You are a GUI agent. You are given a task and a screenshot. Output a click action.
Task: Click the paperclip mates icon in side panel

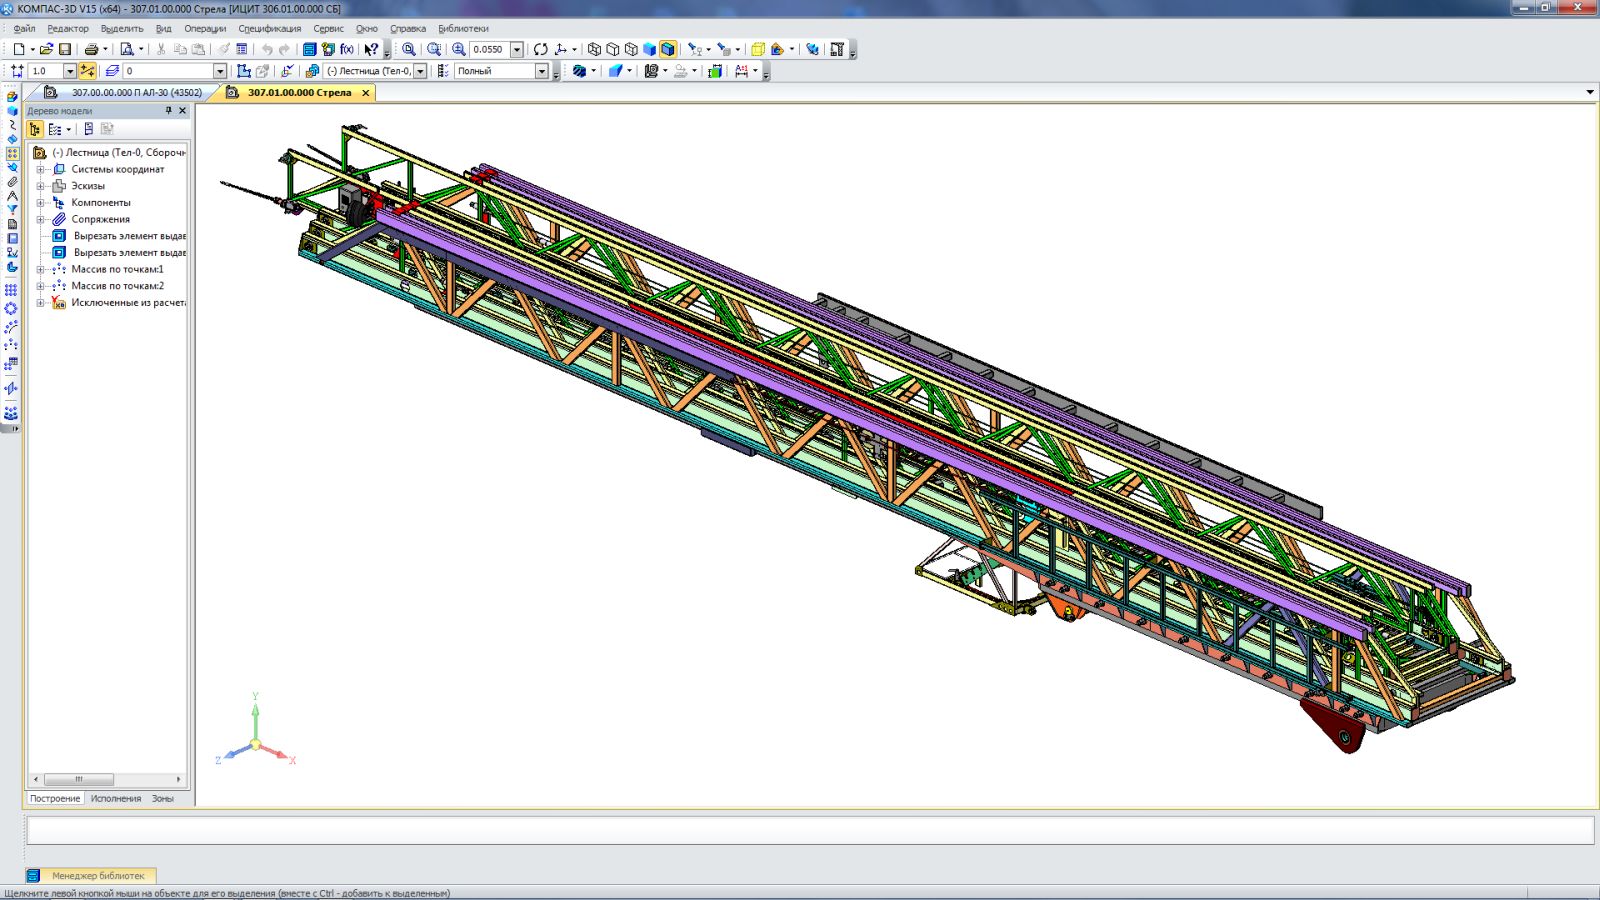coord(12,182)
